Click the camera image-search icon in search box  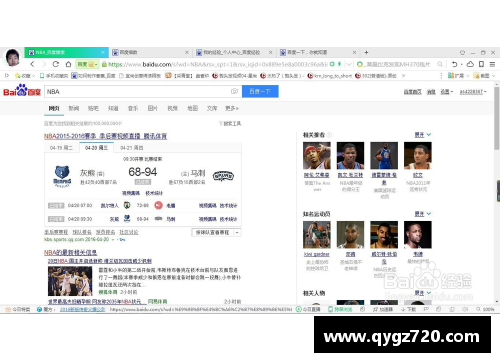pos(234,91)
